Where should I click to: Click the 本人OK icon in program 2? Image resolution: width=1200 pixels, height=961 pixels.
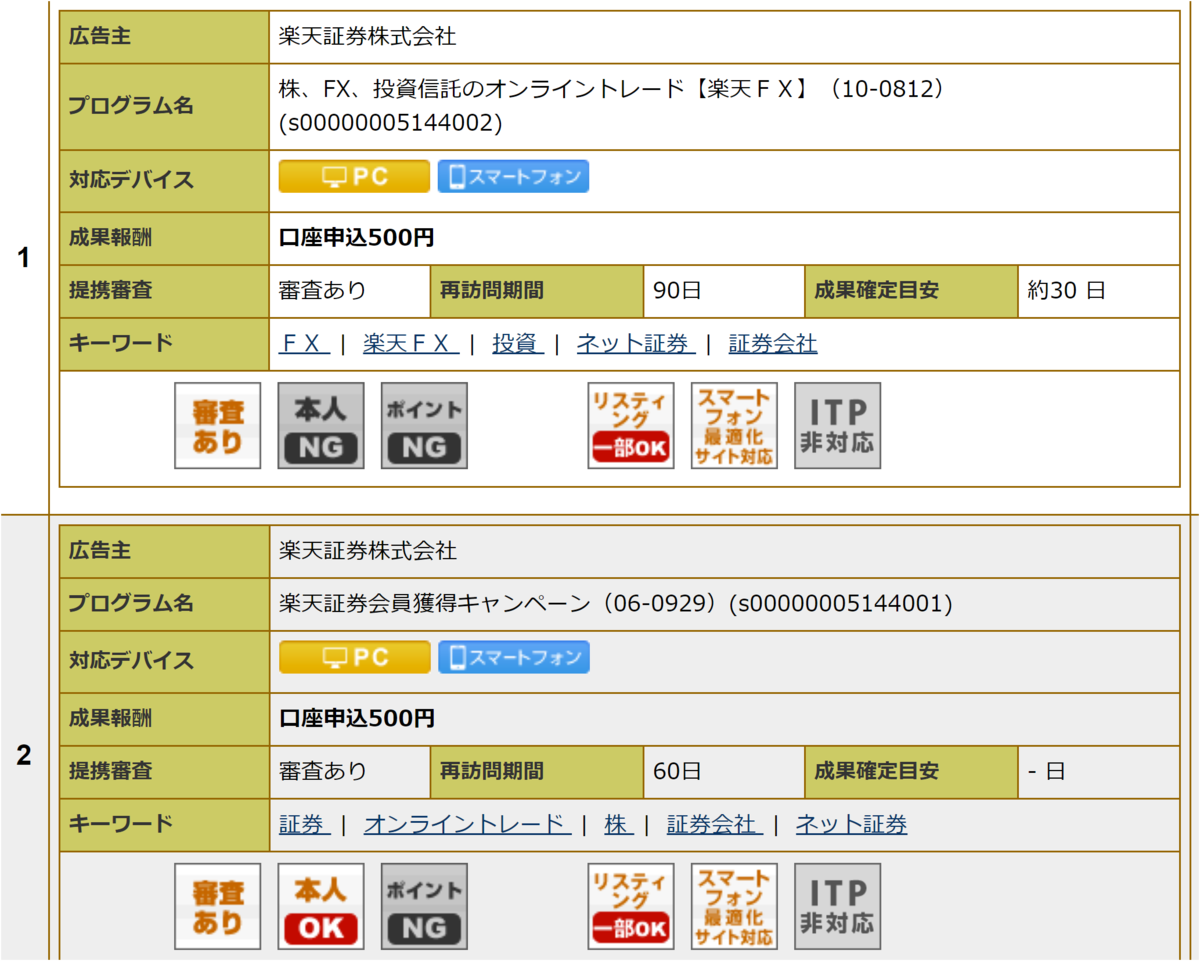[321, 907]
